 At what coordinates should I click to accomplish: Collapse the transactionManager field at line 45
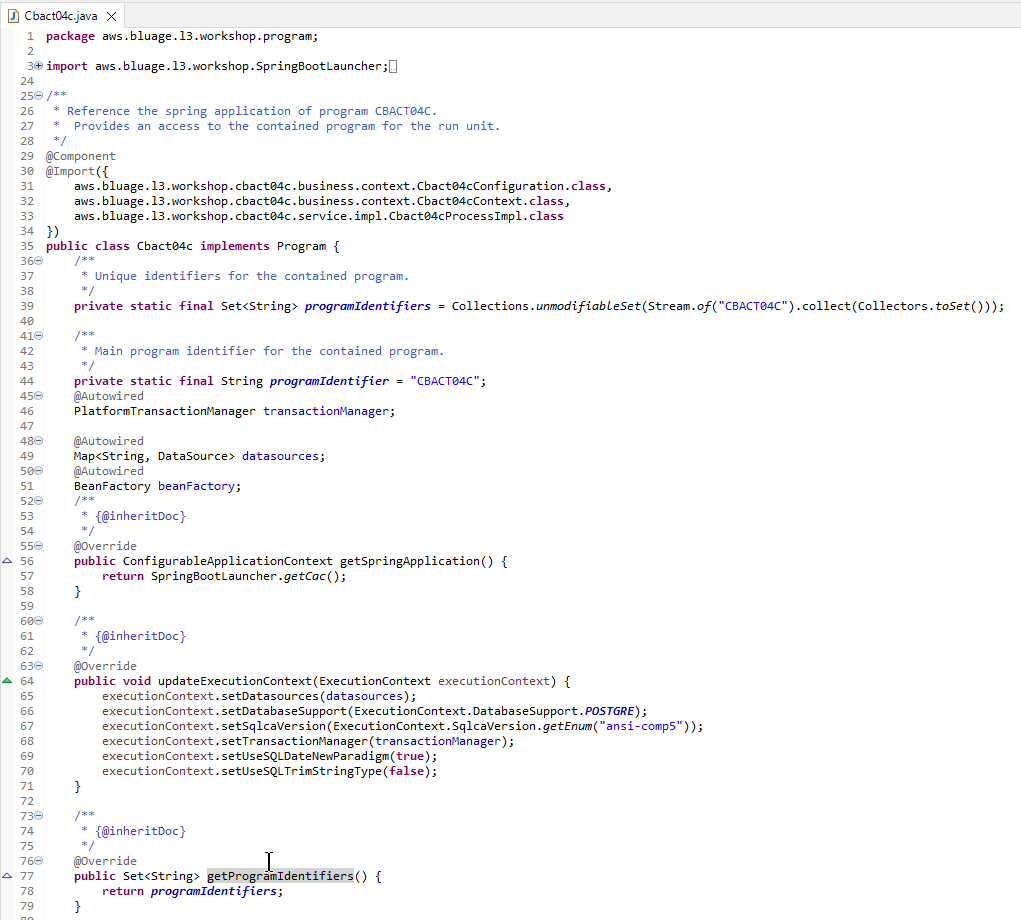tap(38, 396)
